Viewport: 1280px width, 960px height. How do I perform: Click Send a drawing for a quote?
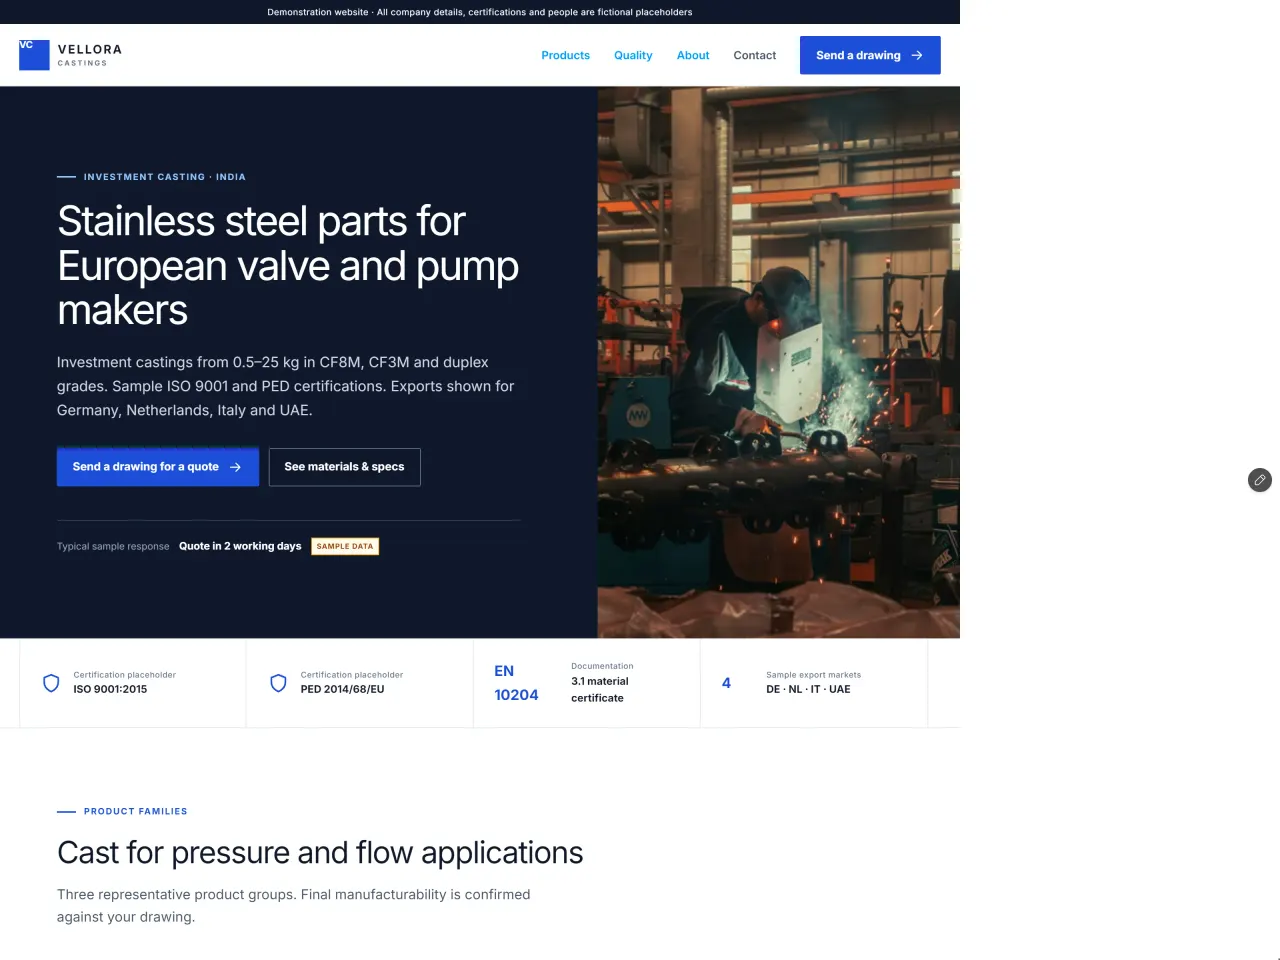pyautogui.click(x=158, y=467)
